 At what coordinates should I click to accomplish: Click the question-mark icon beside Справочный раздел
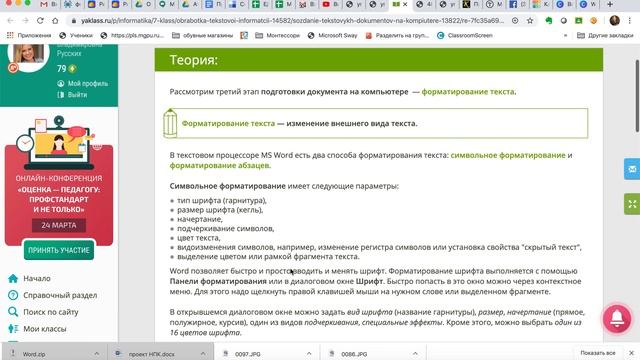[x=13, y=295]
